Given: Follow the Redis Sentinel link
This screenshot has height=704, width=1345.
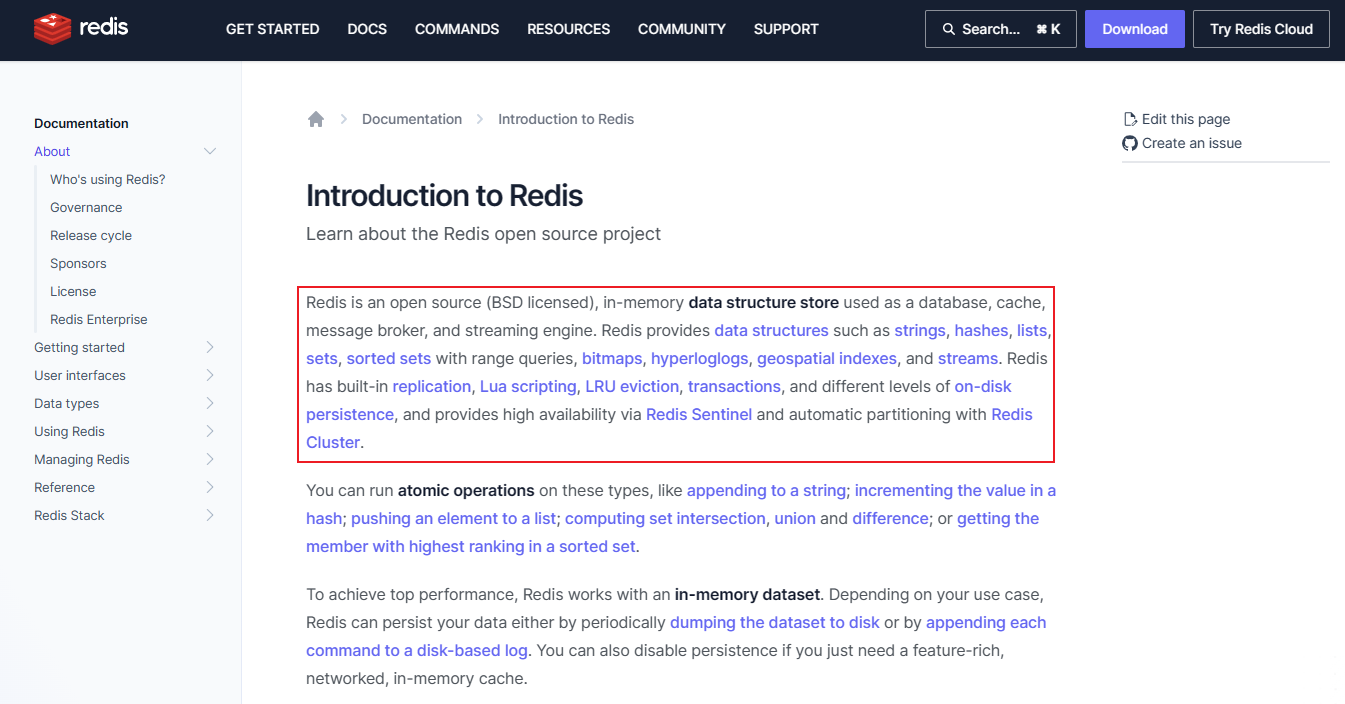Looking at the screenshot, I should pyautogui.click(x=699, y=414).
